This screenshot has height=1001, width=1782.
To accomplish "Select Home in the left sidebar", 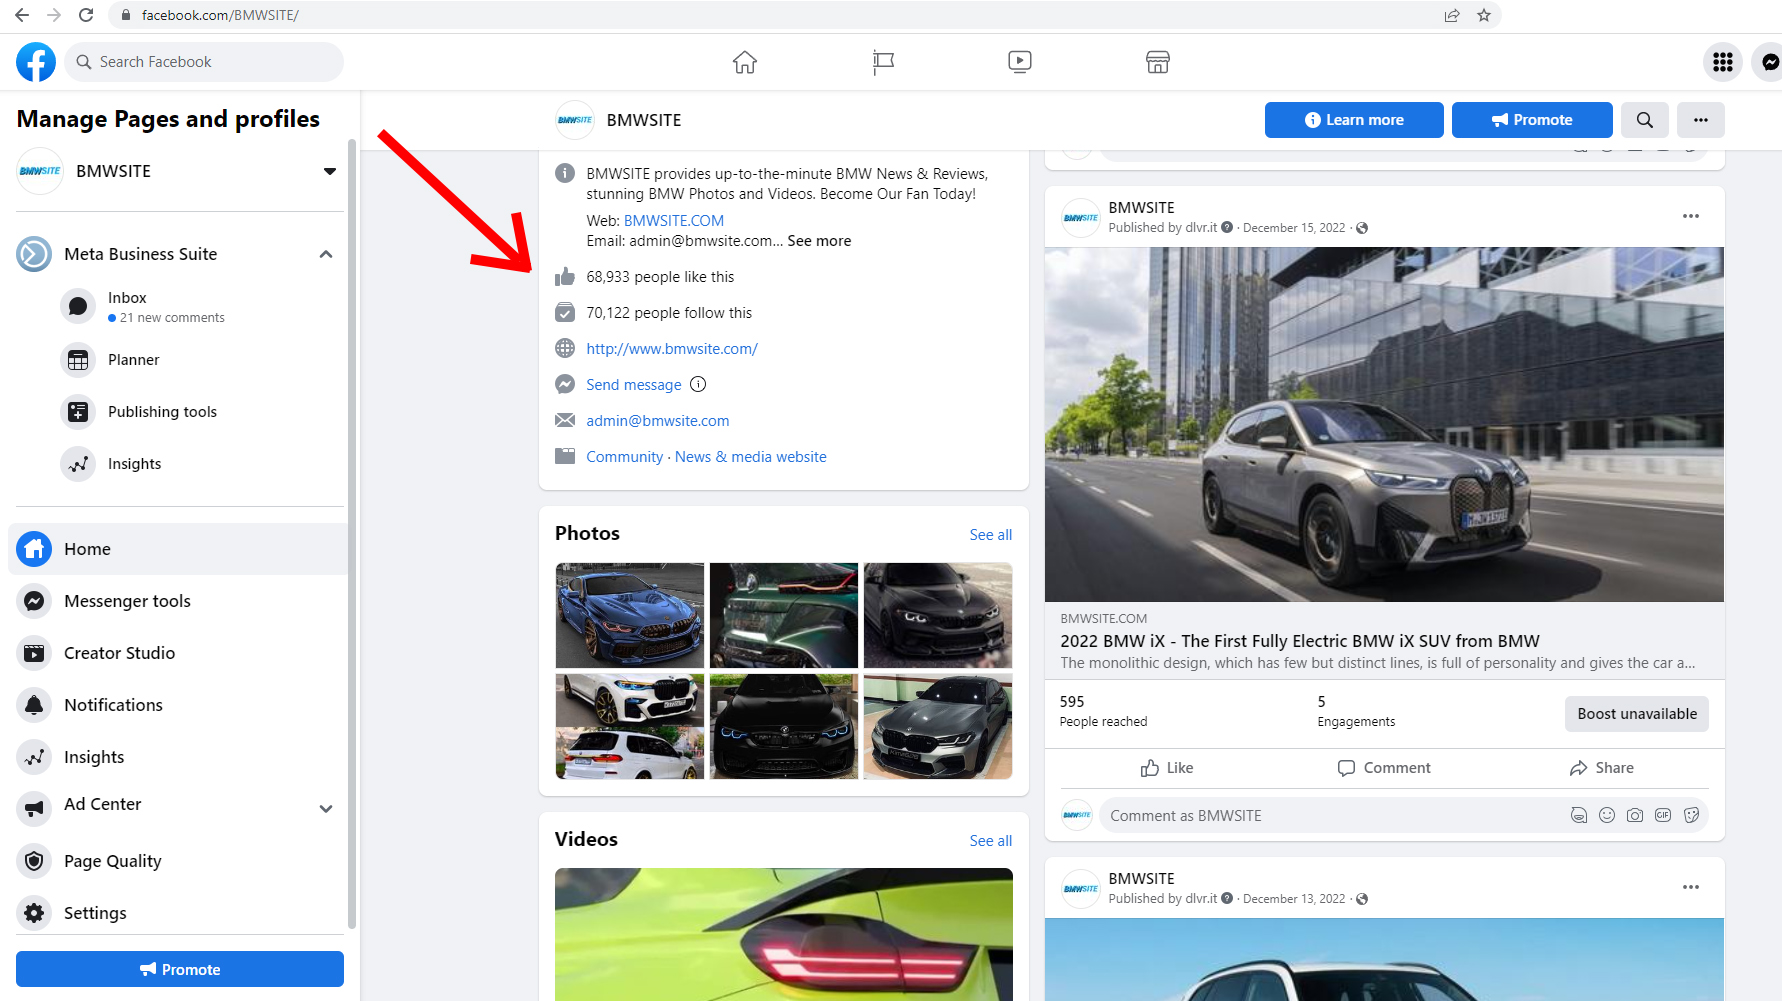I will (178, 549).
